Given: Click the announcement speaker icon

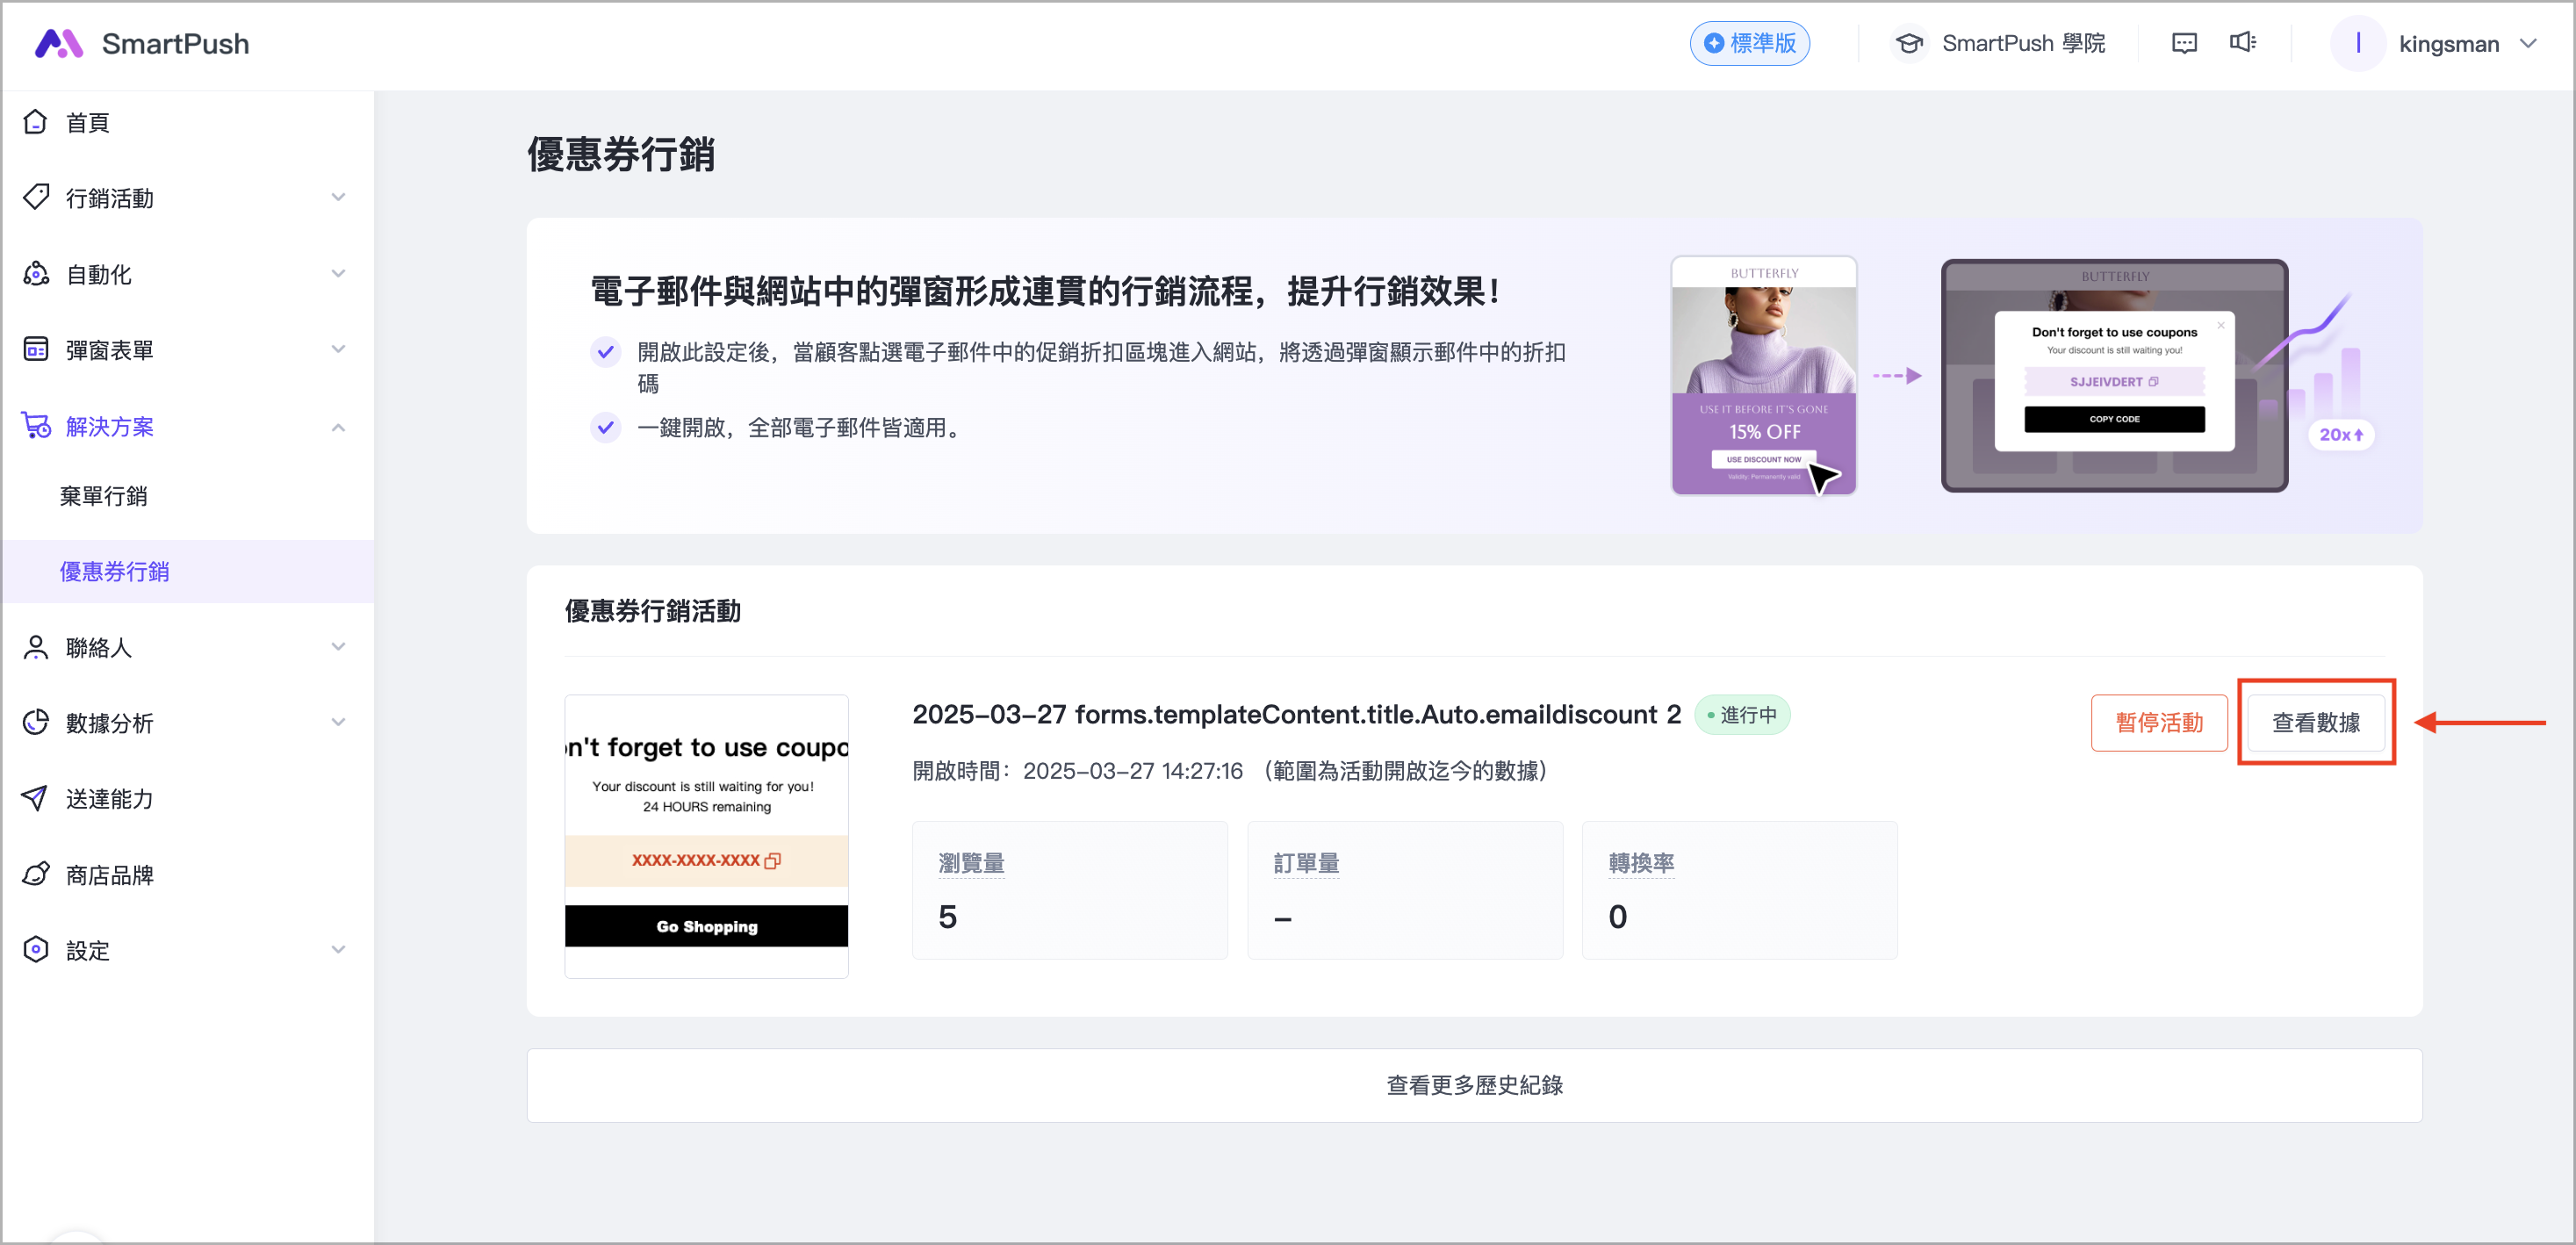Looking at the screenshot, I should (x=2243, y=43).
